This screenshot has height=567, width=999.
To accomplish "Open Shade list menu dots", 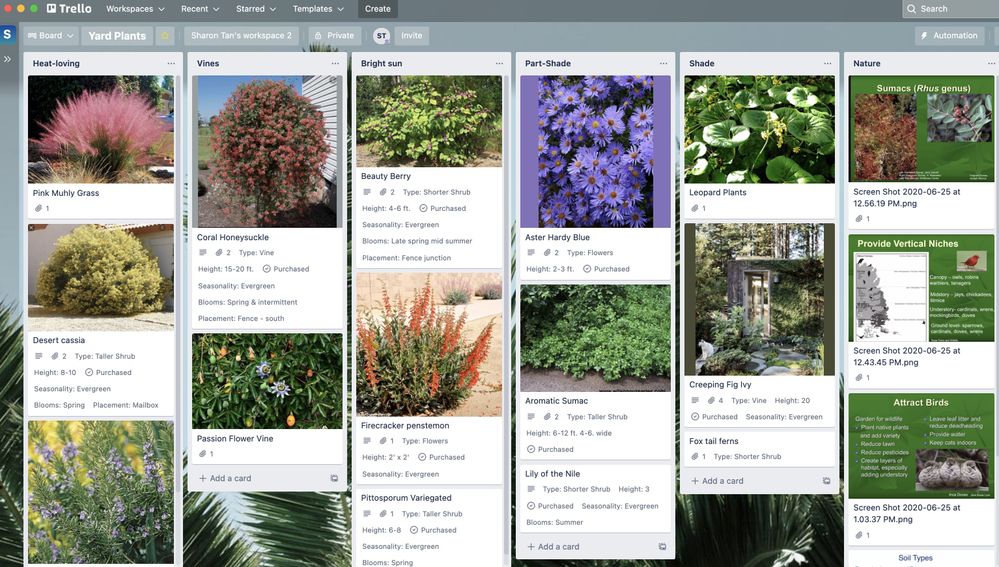I will 827,63.
